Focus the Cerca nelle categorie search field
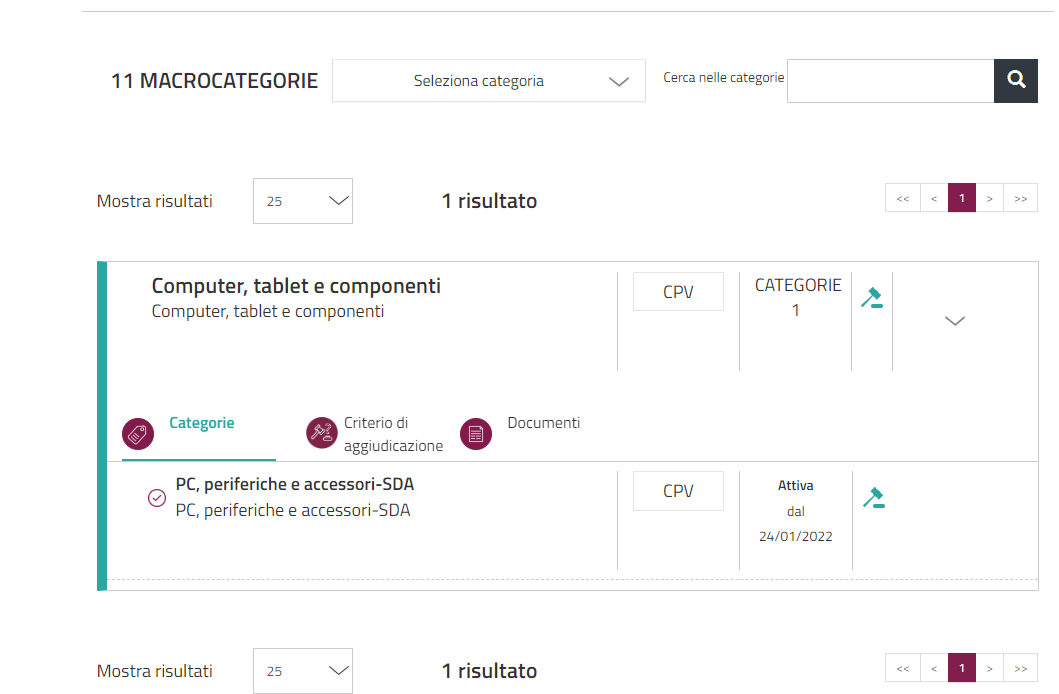 889,81
